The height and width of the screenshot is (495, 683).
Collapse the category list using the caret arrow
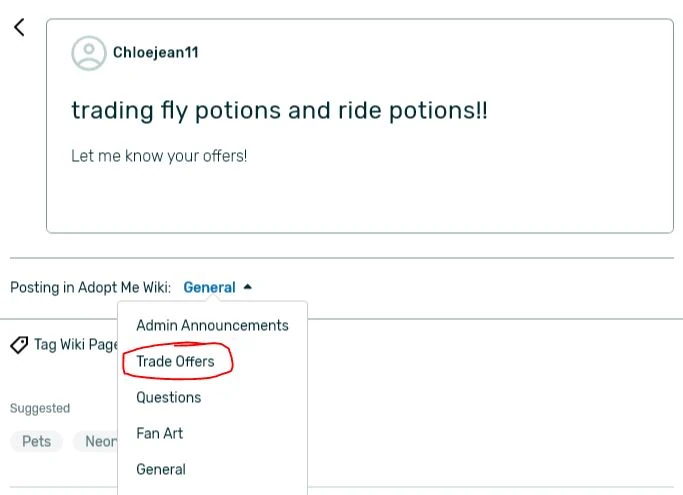click(248, 287)
